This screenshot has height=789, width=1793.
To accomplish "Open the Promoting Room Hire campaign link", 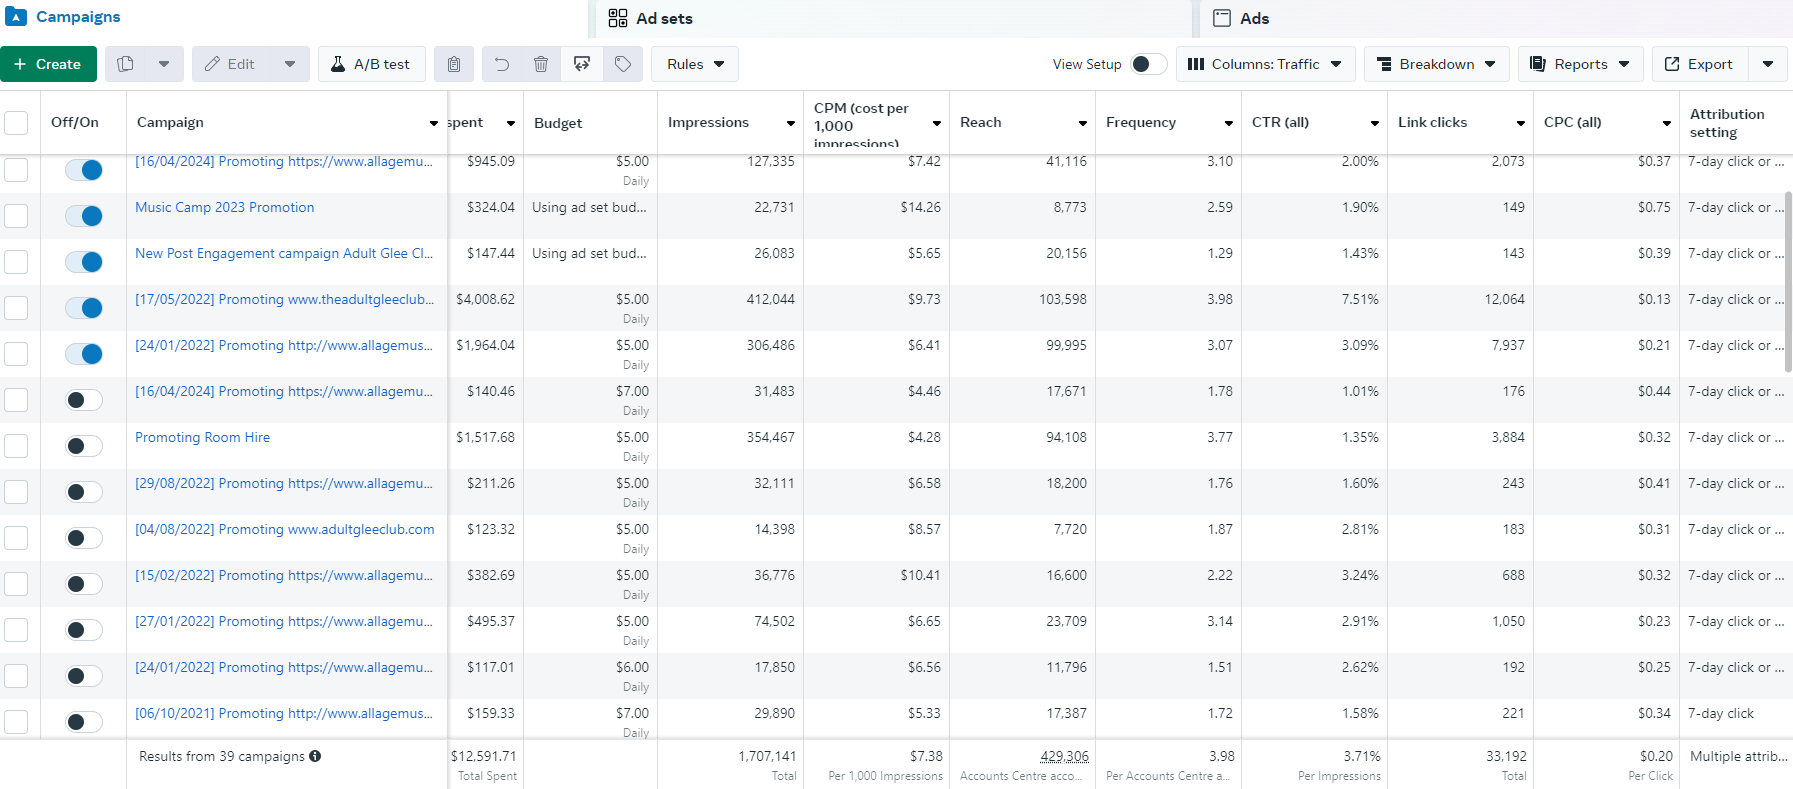I will tap(202, 437).
